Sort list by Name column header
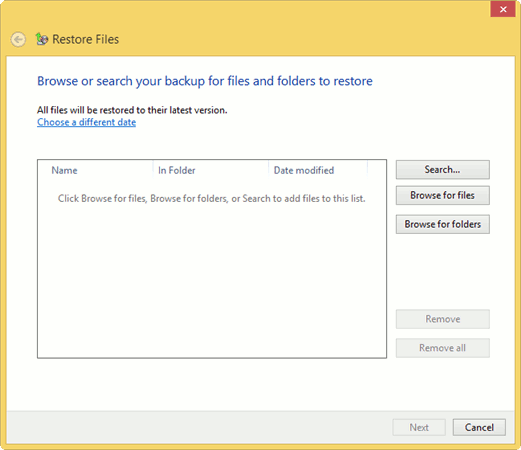Screen dimensions: 521x450 coord(96,170)
